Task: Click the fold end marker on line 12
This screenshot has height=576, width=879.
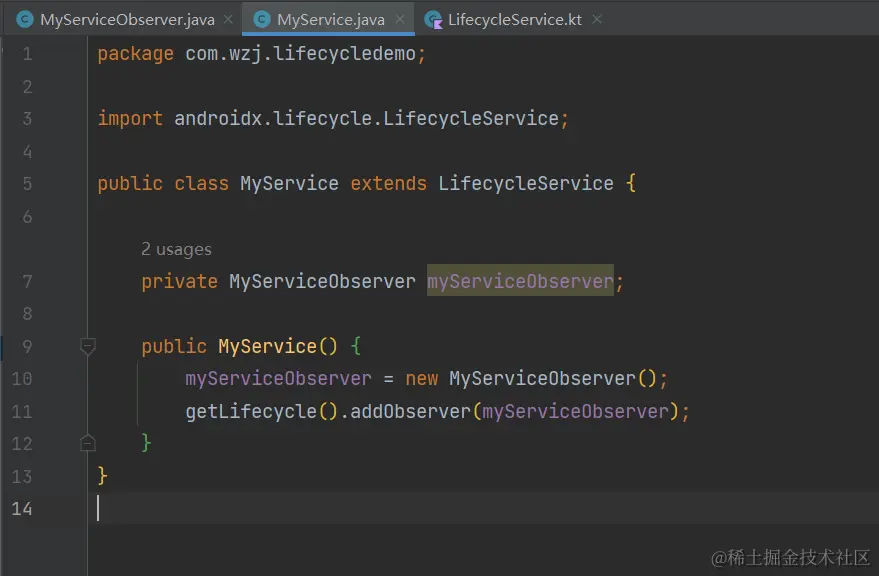Action: tap(87, 443)
